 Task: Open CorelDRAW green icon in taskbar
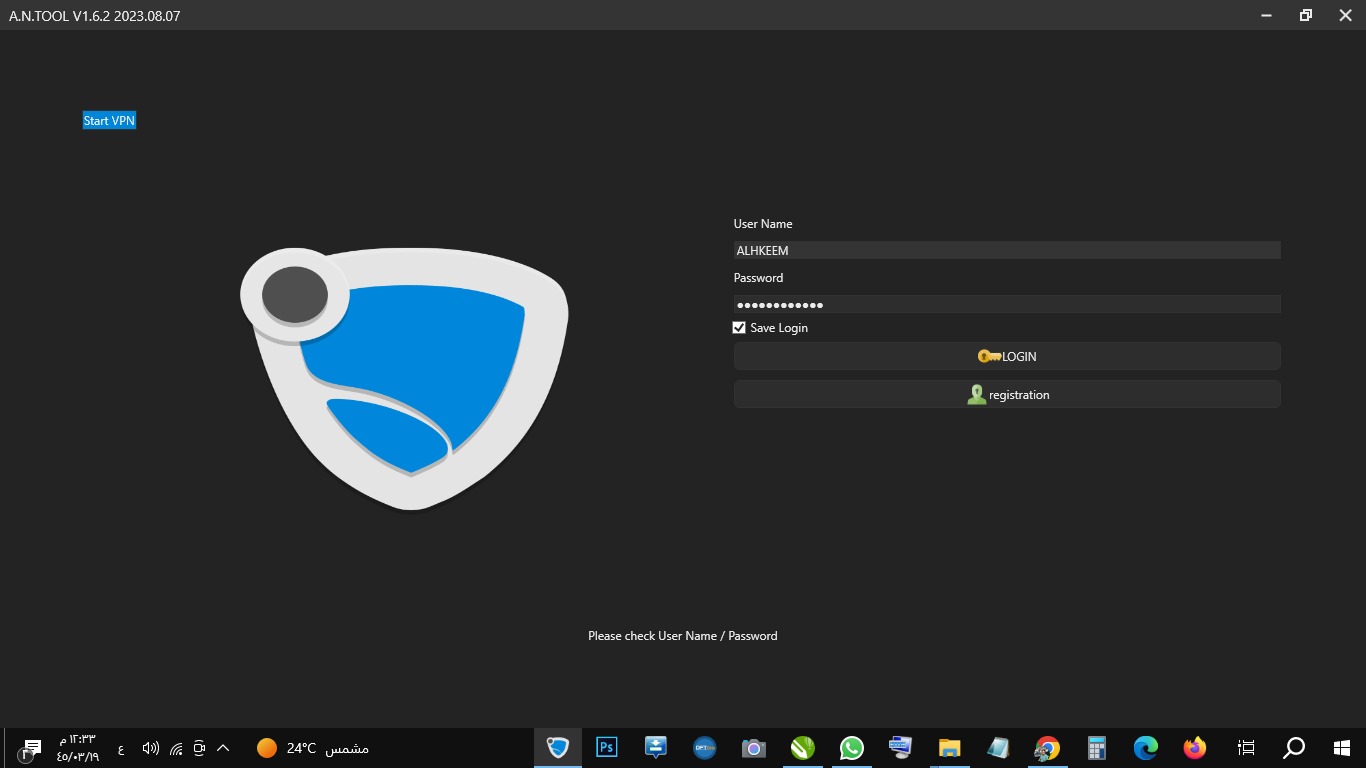(802, 747)
